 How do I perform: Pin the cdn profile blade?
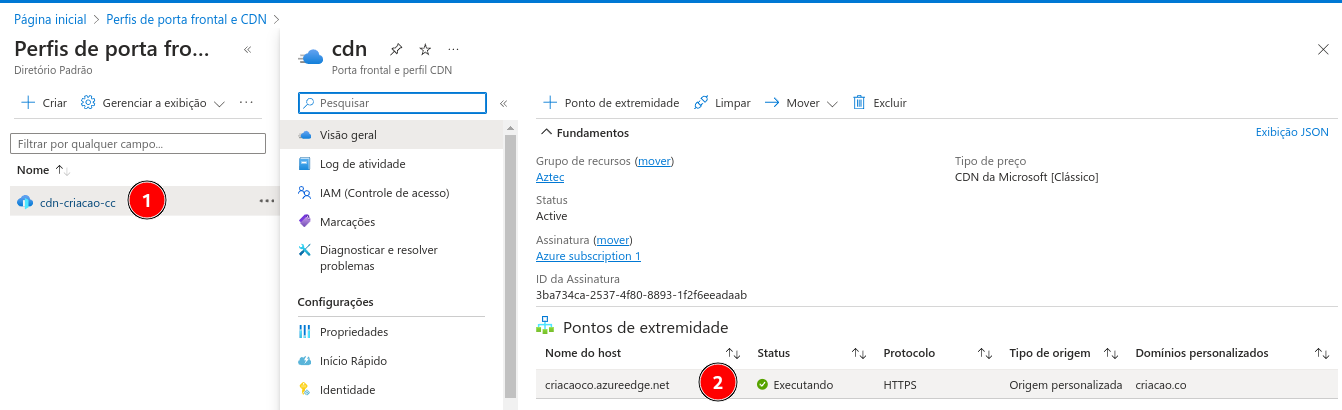pyautogui.click(x=396, y=49)
